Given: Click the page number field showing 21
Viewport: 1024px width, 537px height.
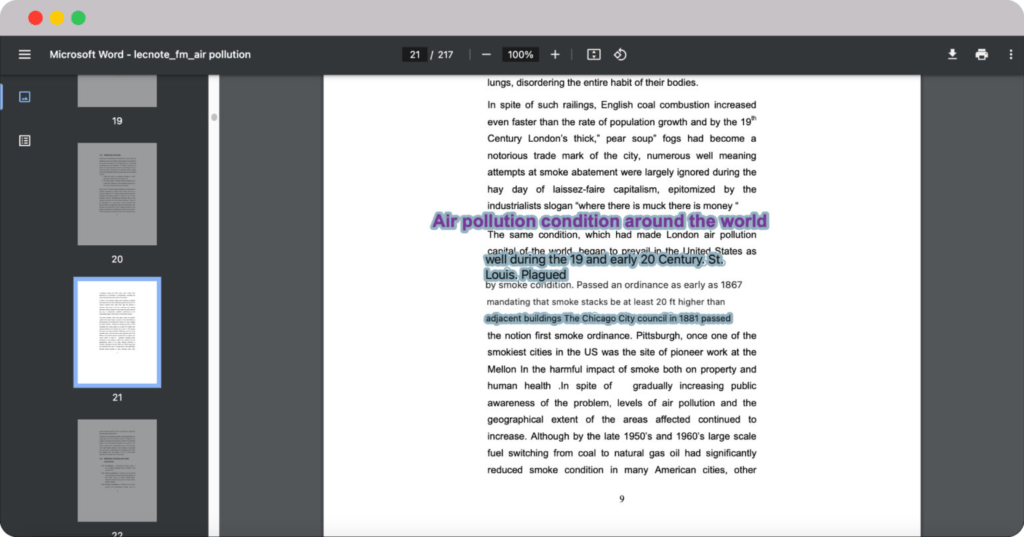Looking at the screenshot, I should (x=414, y=54).
